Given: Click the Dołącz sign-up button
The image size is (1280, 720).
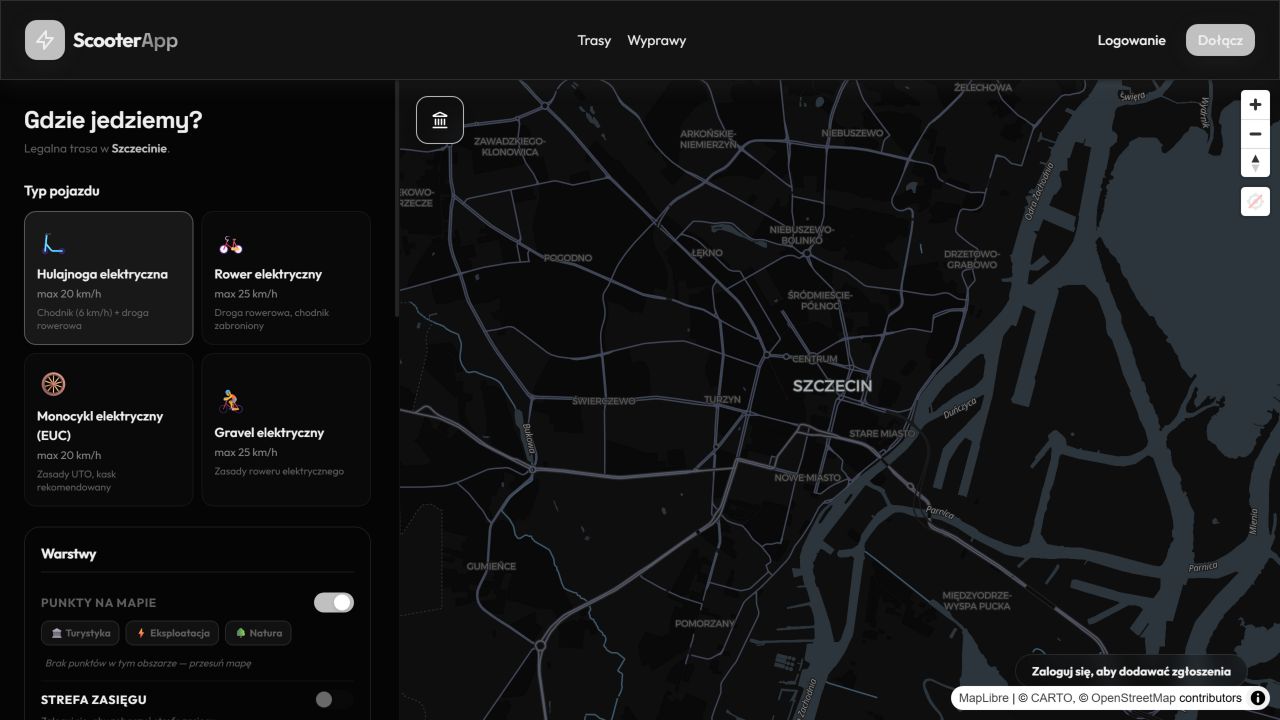Looking at the screenshot, I should point(1220,40).
